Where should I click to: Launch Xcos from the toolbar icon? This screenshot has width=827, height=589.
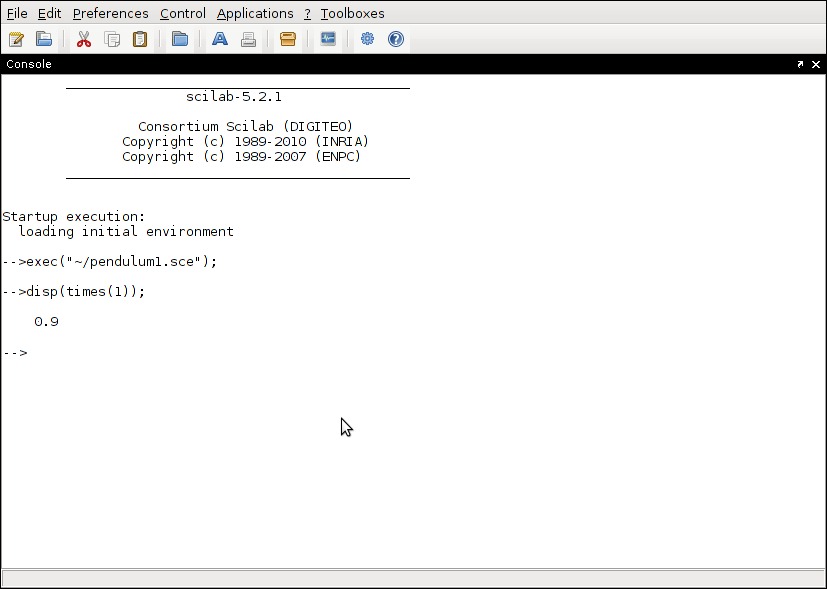click(x=328, y=40)
